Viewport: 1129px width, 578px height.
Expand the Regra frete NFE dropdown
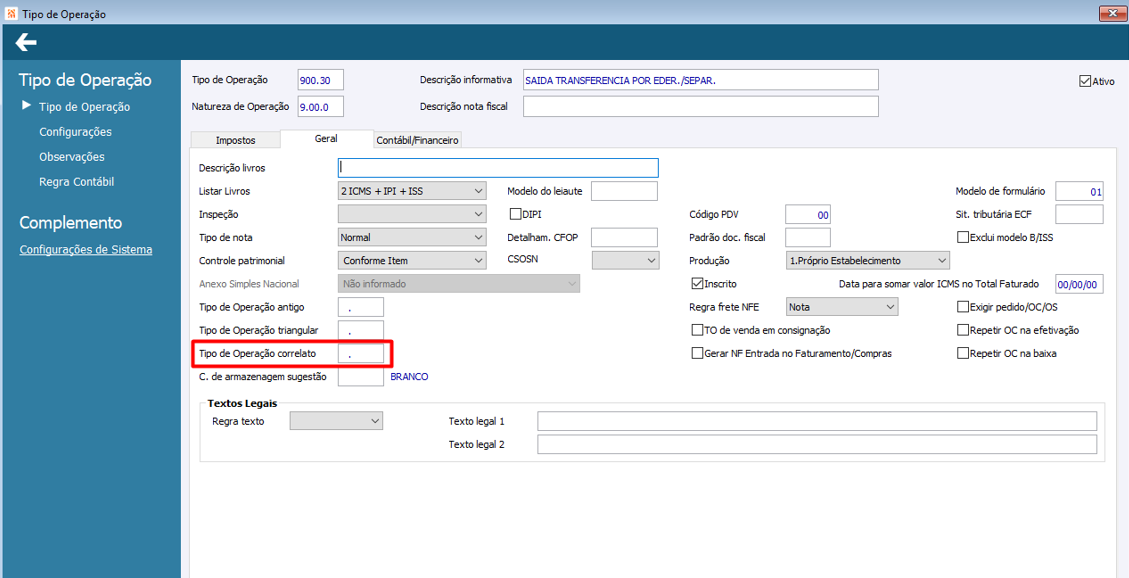click(841, 307)
